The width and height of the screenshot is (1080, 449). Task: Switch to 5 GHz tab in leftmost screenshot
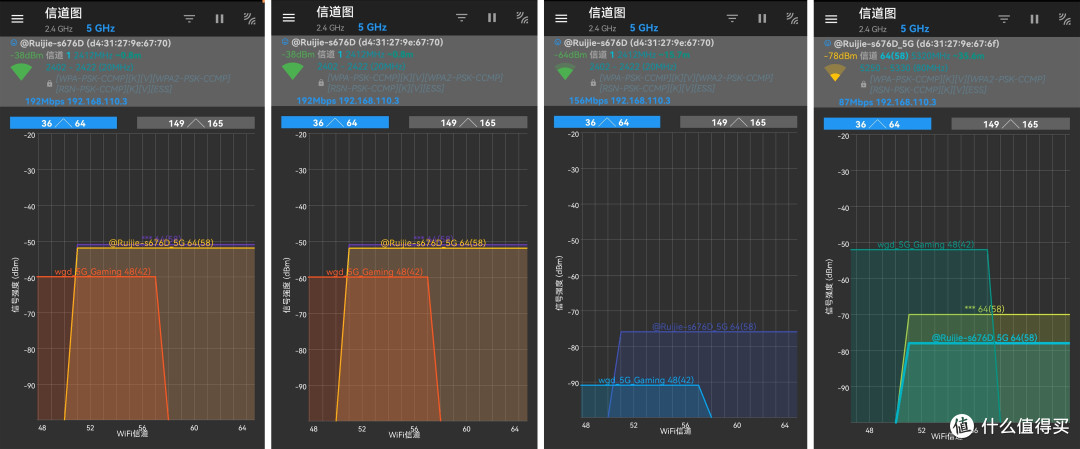101,28
